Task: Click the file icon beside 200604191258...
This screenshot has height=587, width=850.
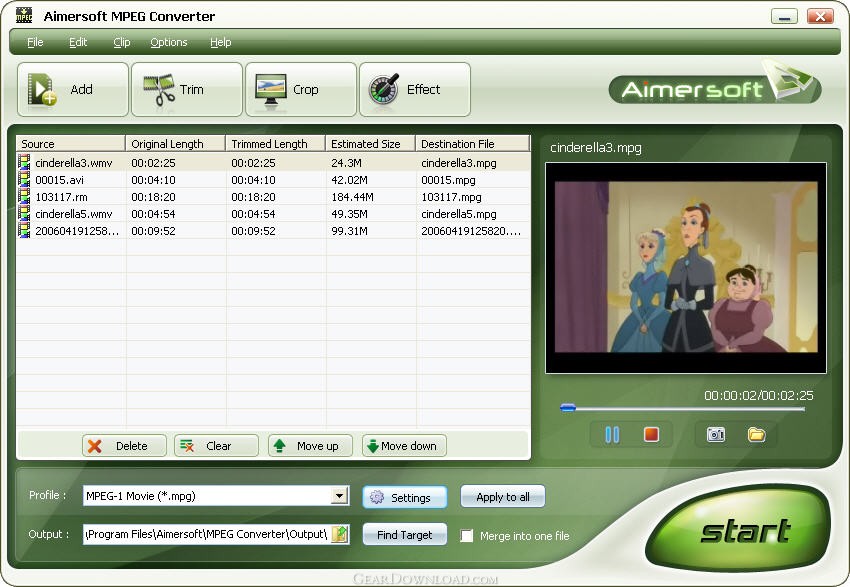Action: [24, 230]
